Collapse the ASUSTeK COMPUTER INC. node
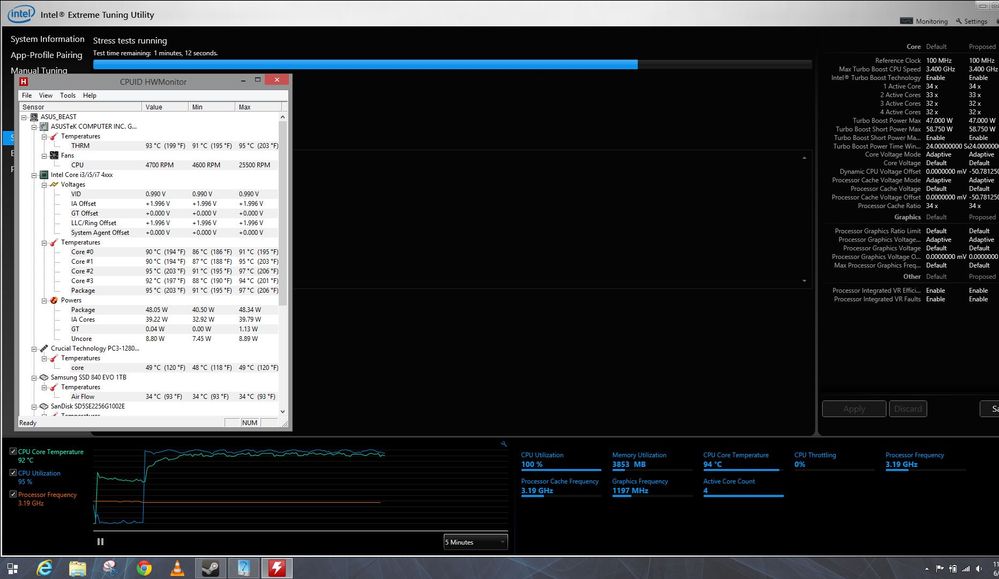This screenshot has height=579, width=999. [34, 127]
